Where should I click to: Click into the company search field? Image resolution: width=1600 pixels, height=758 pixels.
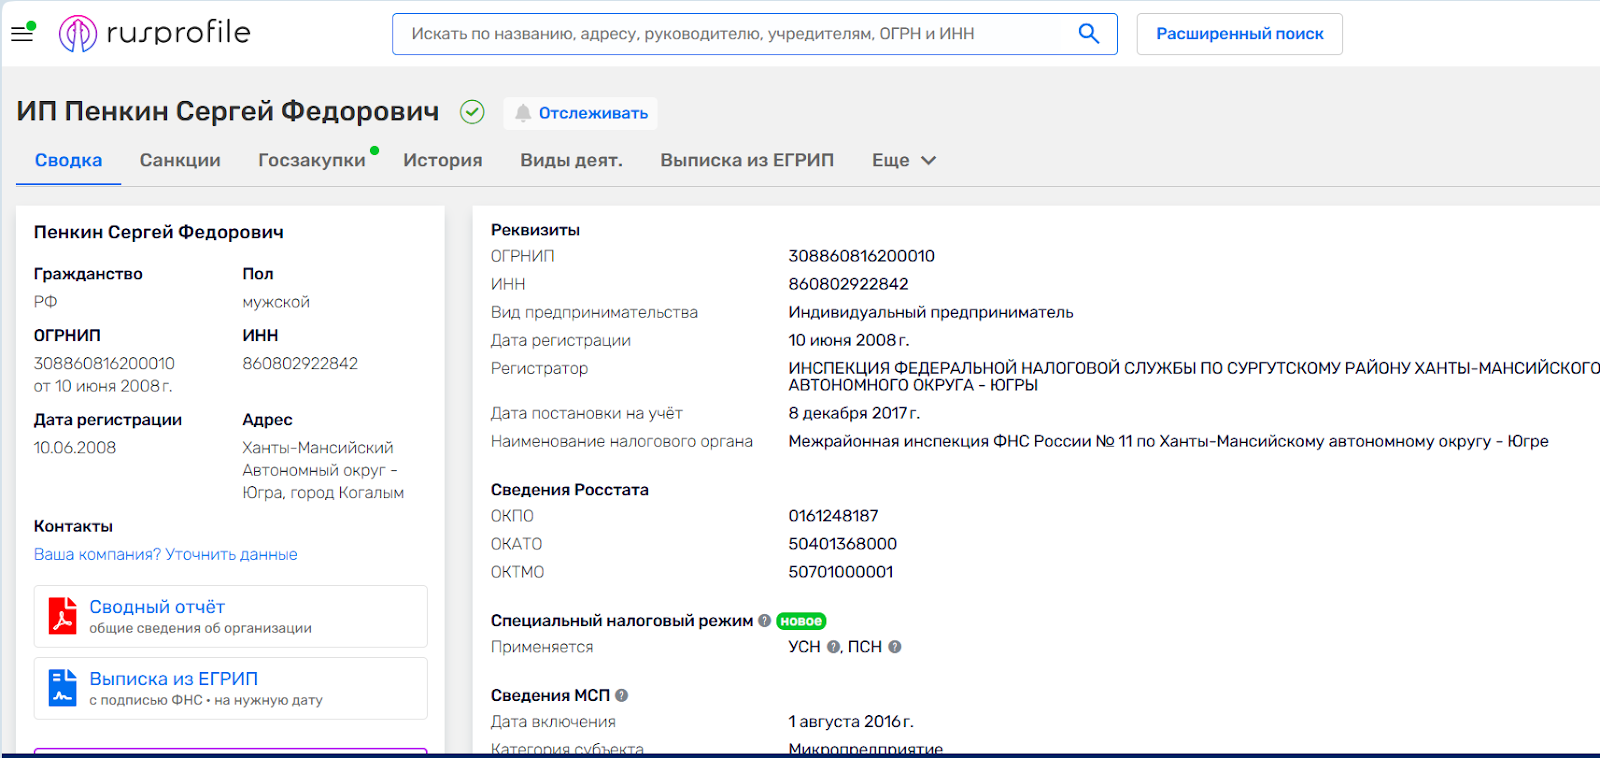point(730,34)
